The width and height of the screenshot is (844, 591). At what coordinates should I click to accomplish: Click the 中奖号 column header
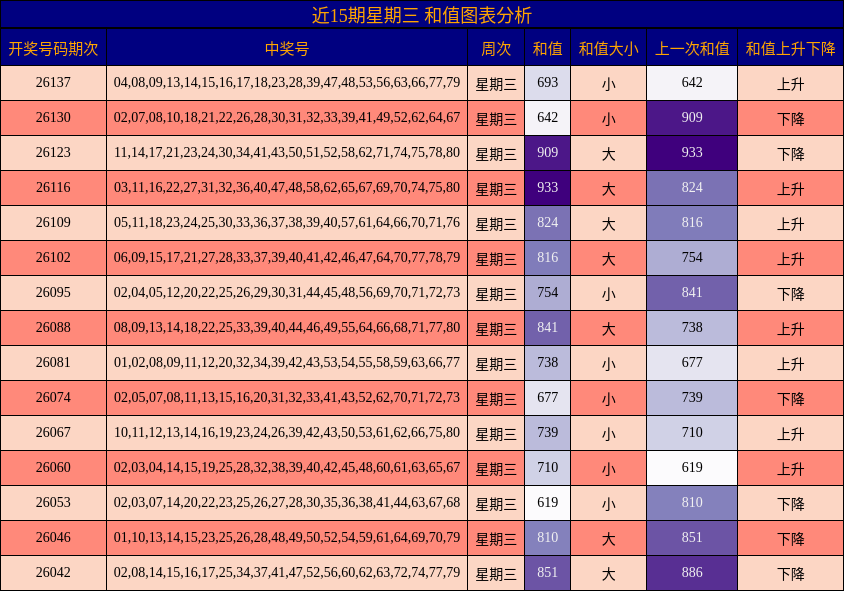[x=287, y=48]
